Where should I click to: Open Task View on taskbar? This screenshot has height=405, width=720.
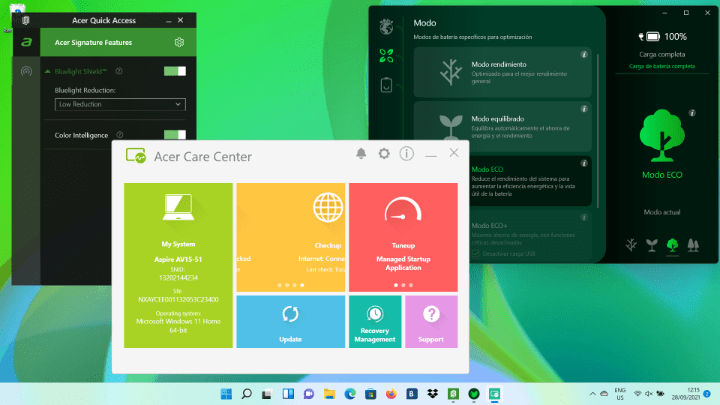point(267,394)
